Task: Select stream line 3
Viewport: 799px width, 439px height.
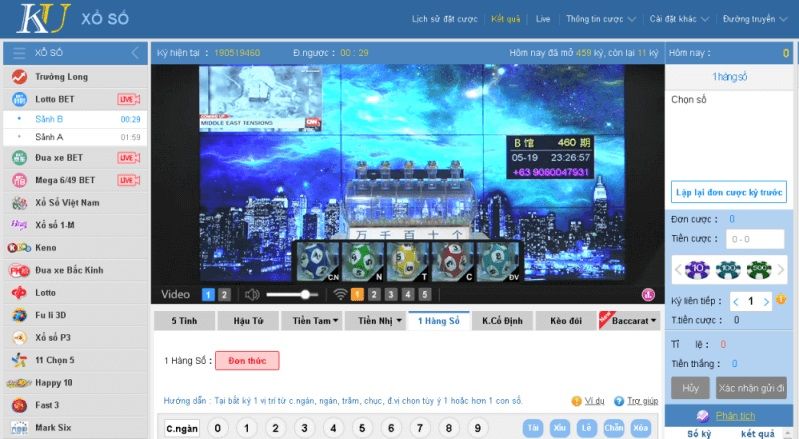Action: click(391, 294)
